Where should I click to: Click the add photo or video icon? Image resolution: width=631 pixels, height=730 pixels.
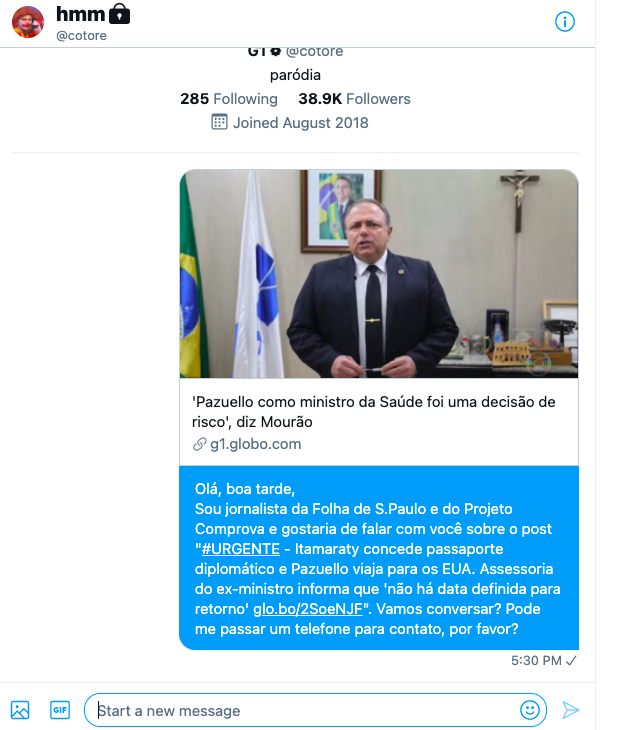(x=20, y=710)
